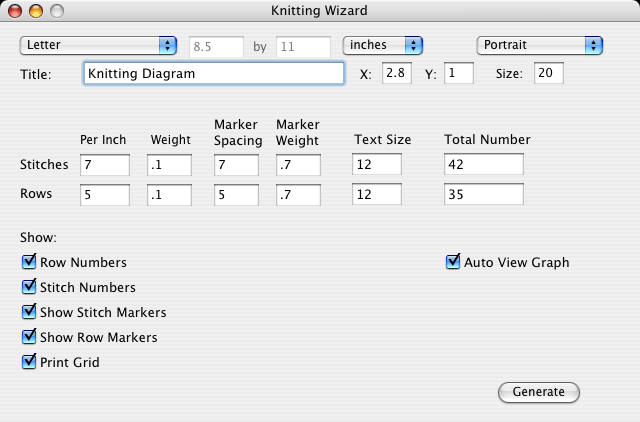This screenshot has width=640, height=422.
Task: Select the X position field
Action: tap(396, 74)
